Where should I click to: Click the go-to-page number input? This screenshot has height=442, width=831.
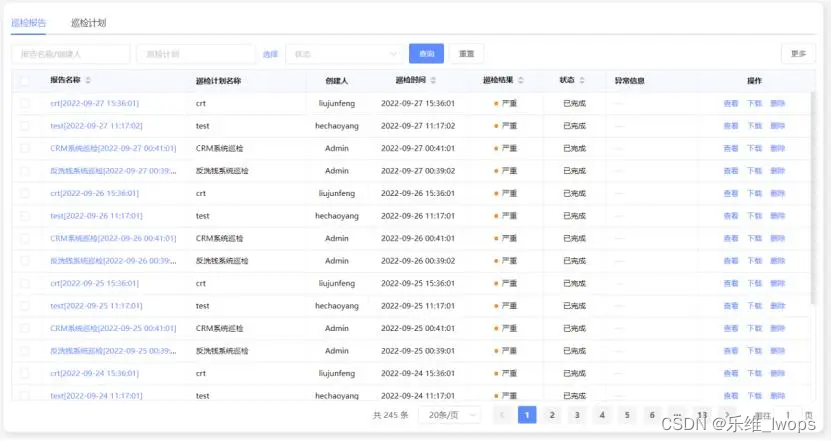tap(788, 415)
